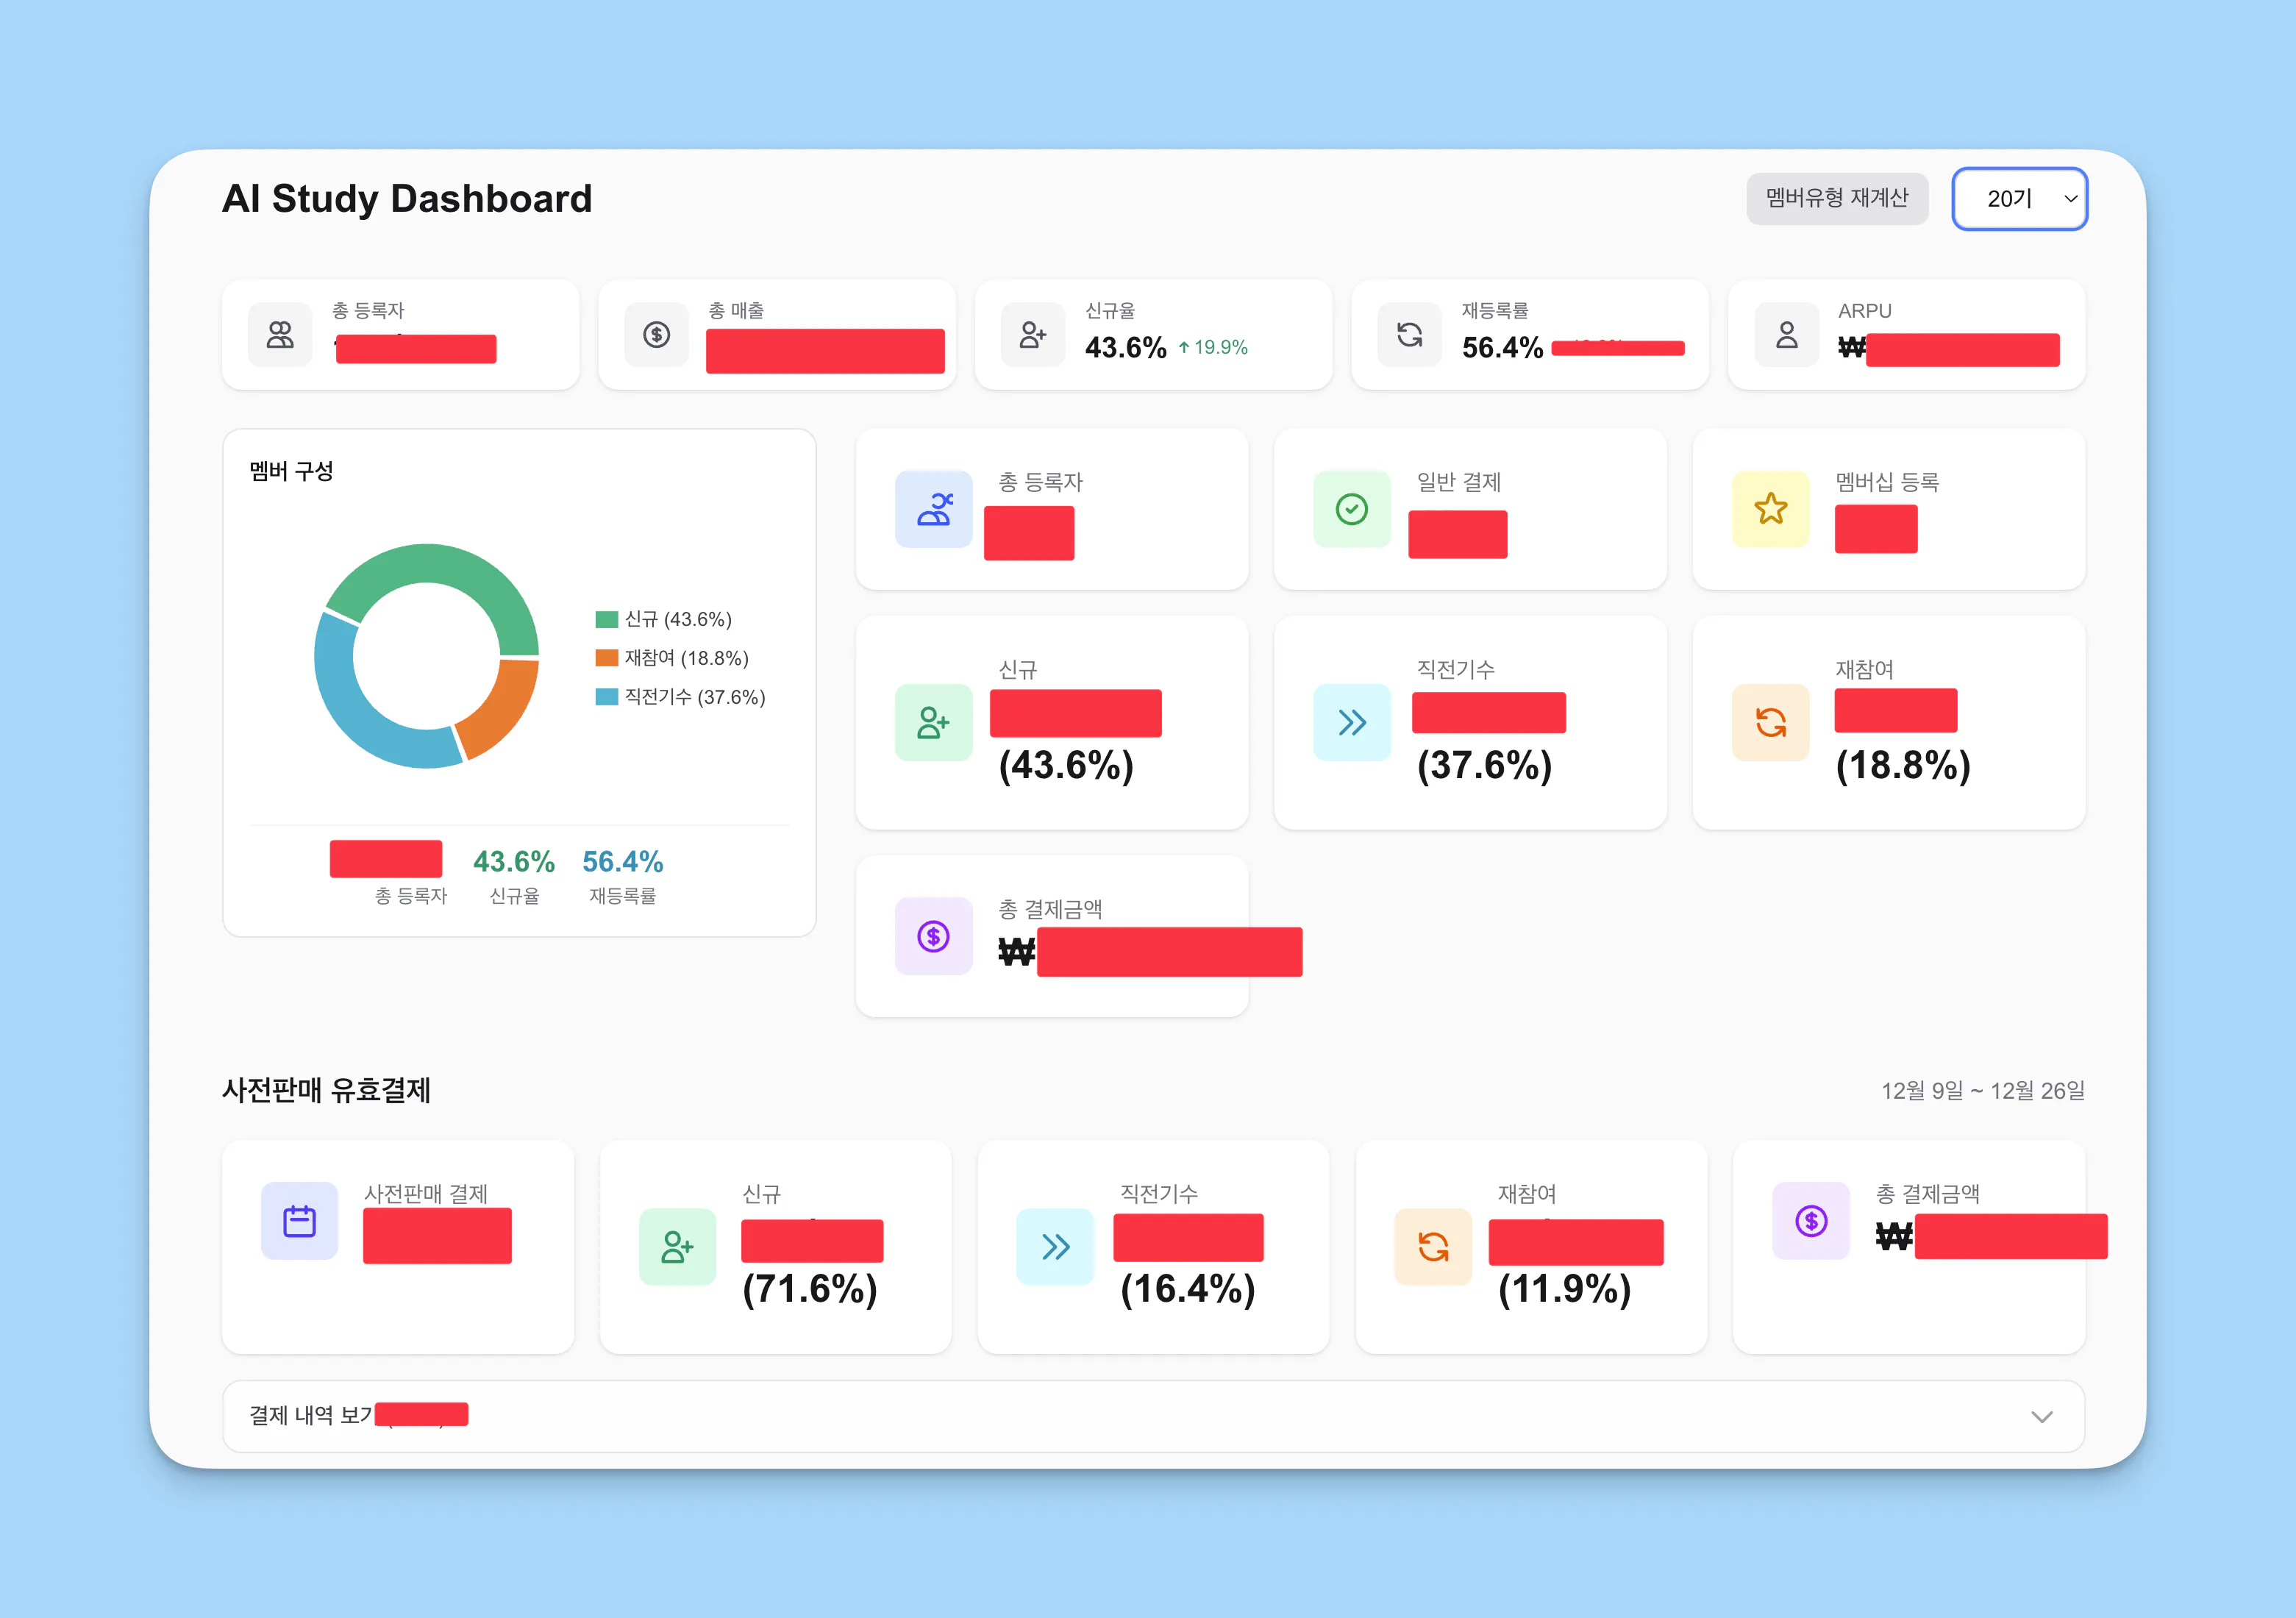Click the 19.9% increase indicator on the 신규율 card
The width and height of the screenshot is (2296, 1618).
(1213, 347)
